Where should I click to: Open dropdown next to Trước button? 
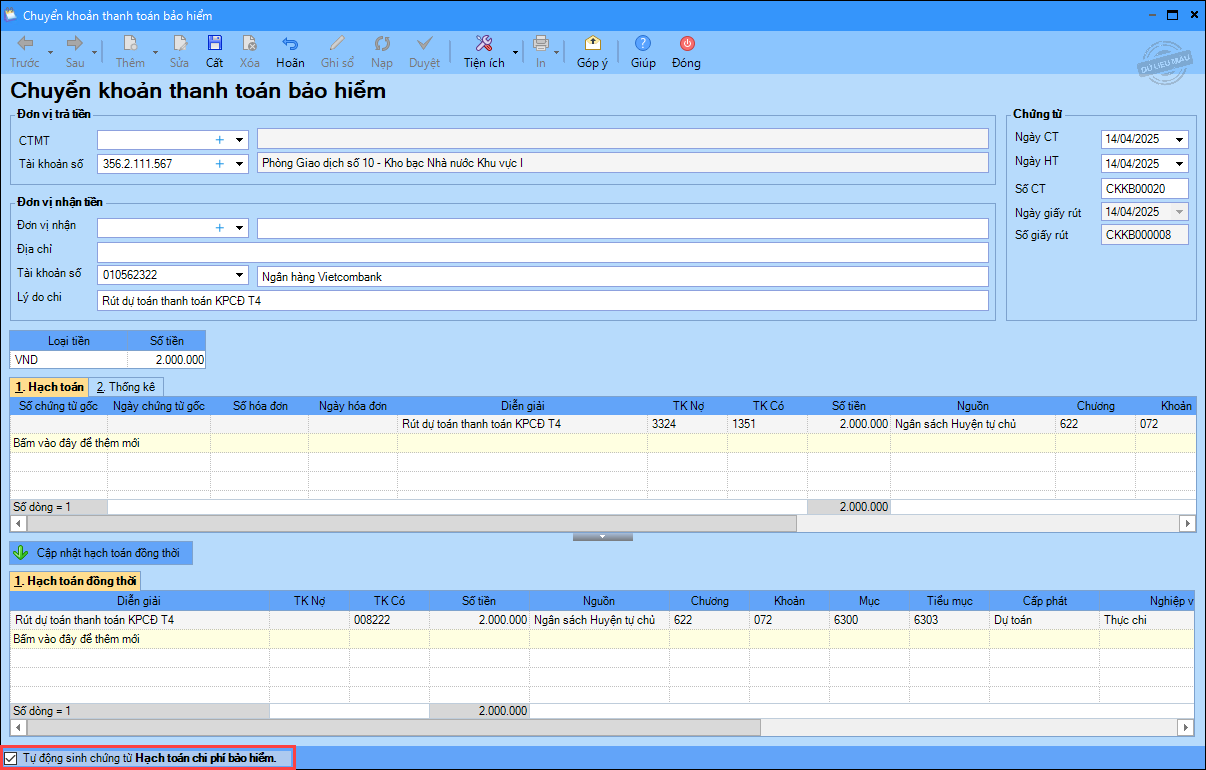coord(49,52)
